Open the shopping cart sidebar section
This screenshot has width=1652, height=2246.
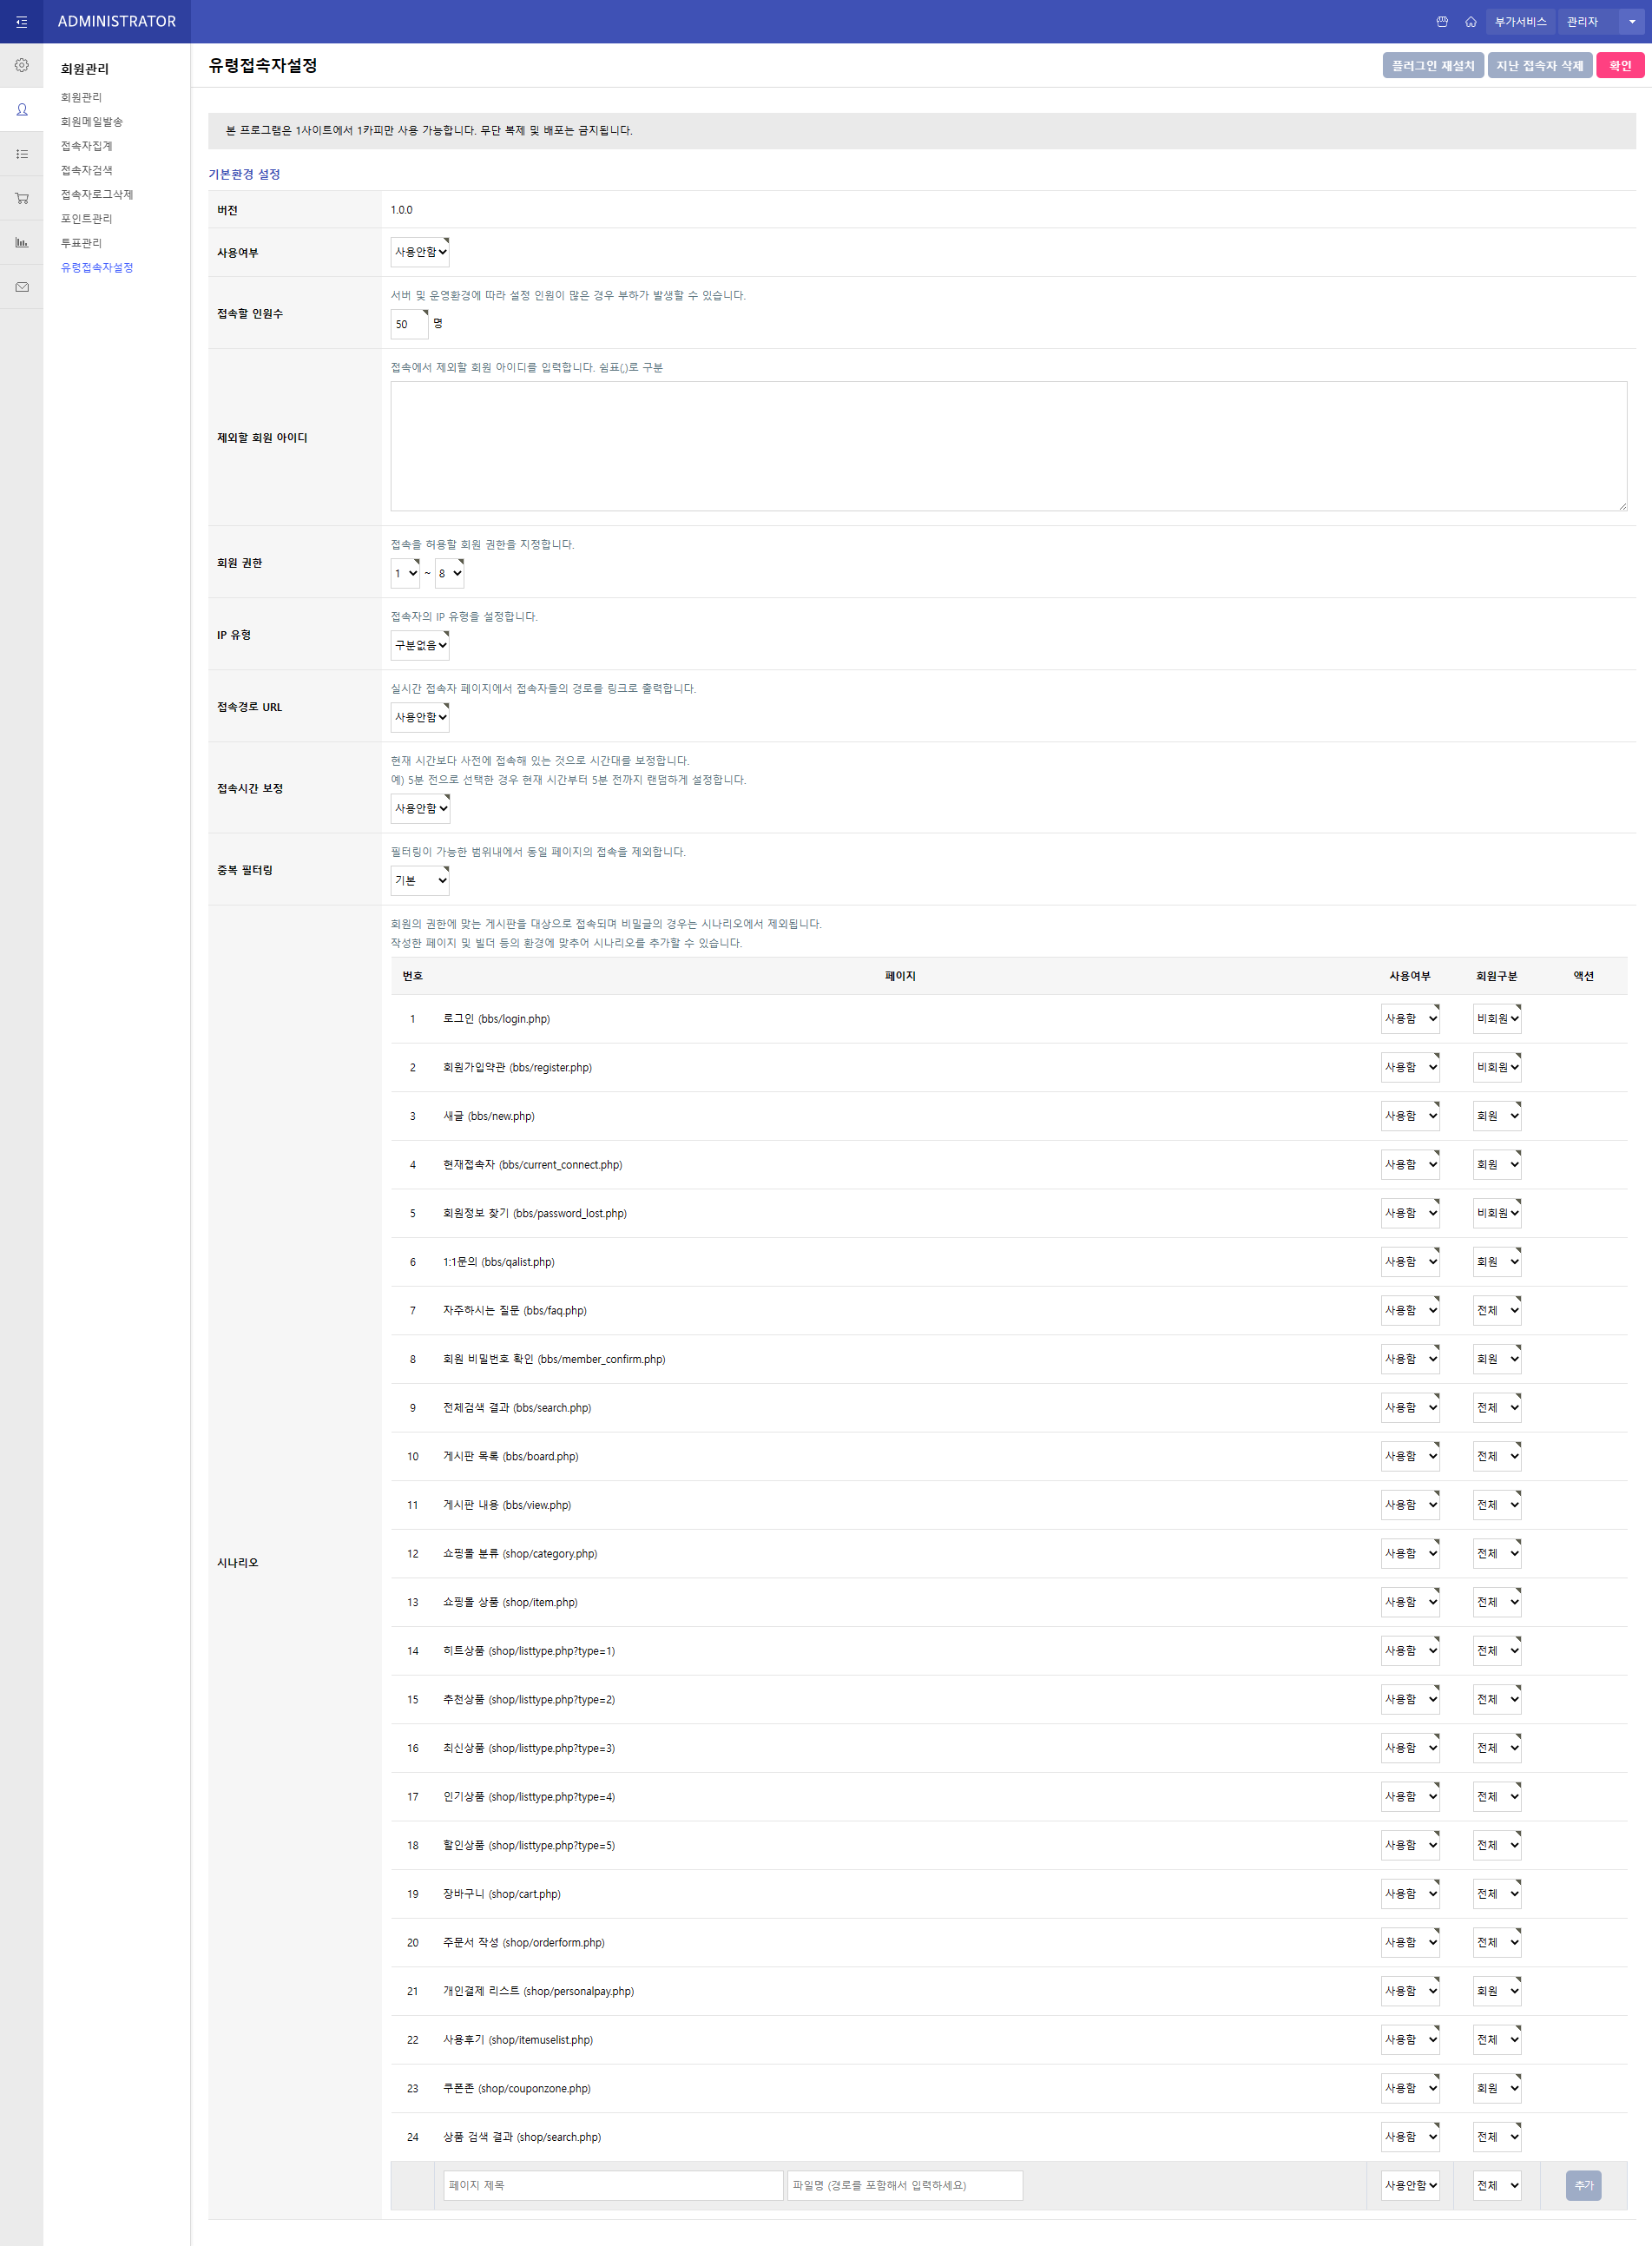coord(21,198)
